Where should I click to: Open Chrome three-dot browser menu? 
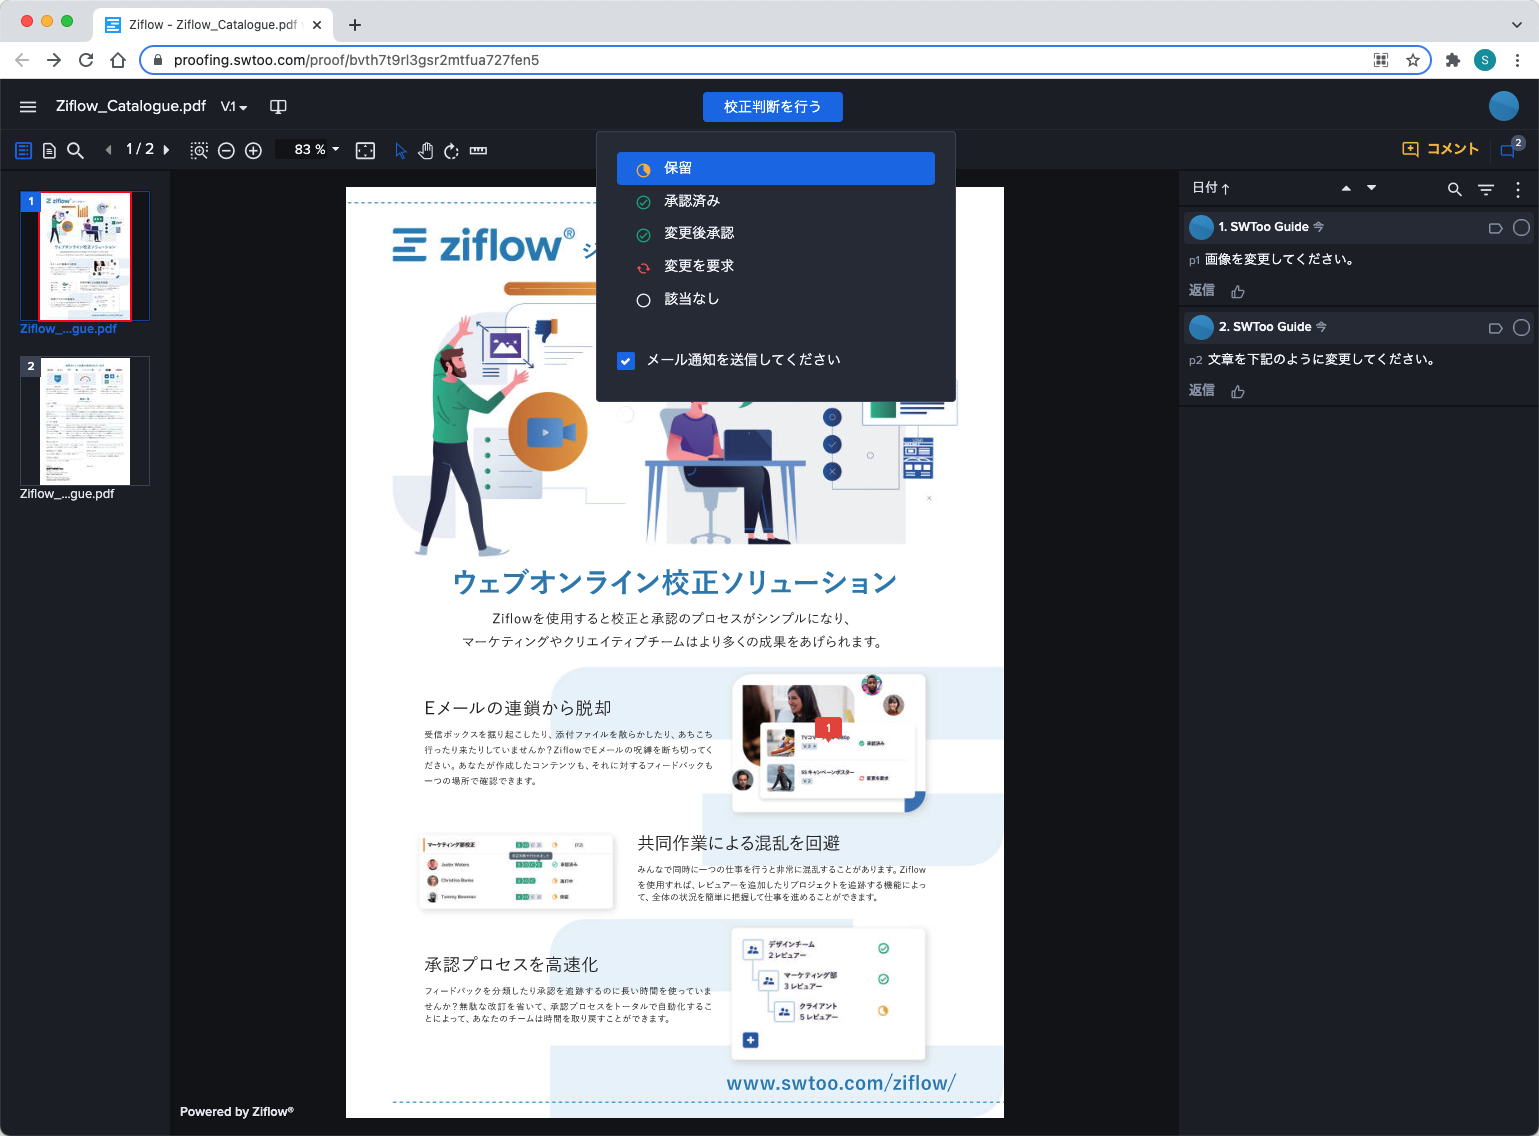click(1517, 60)
